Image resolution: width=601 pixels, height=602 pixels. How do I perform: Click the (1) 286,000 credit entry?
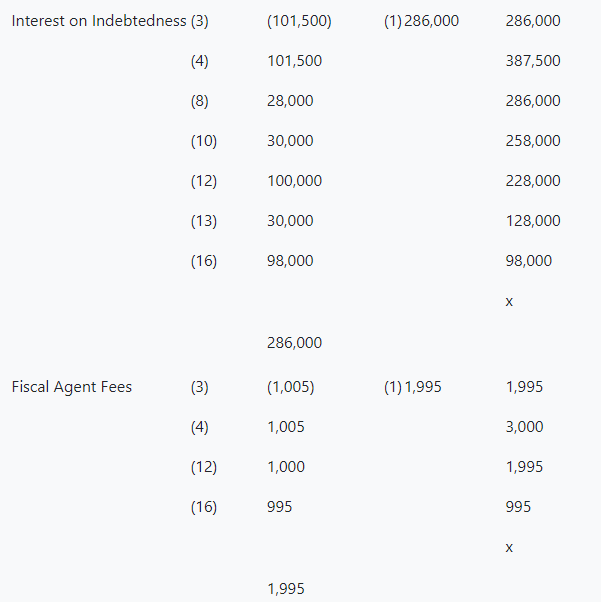coord(421,21)
